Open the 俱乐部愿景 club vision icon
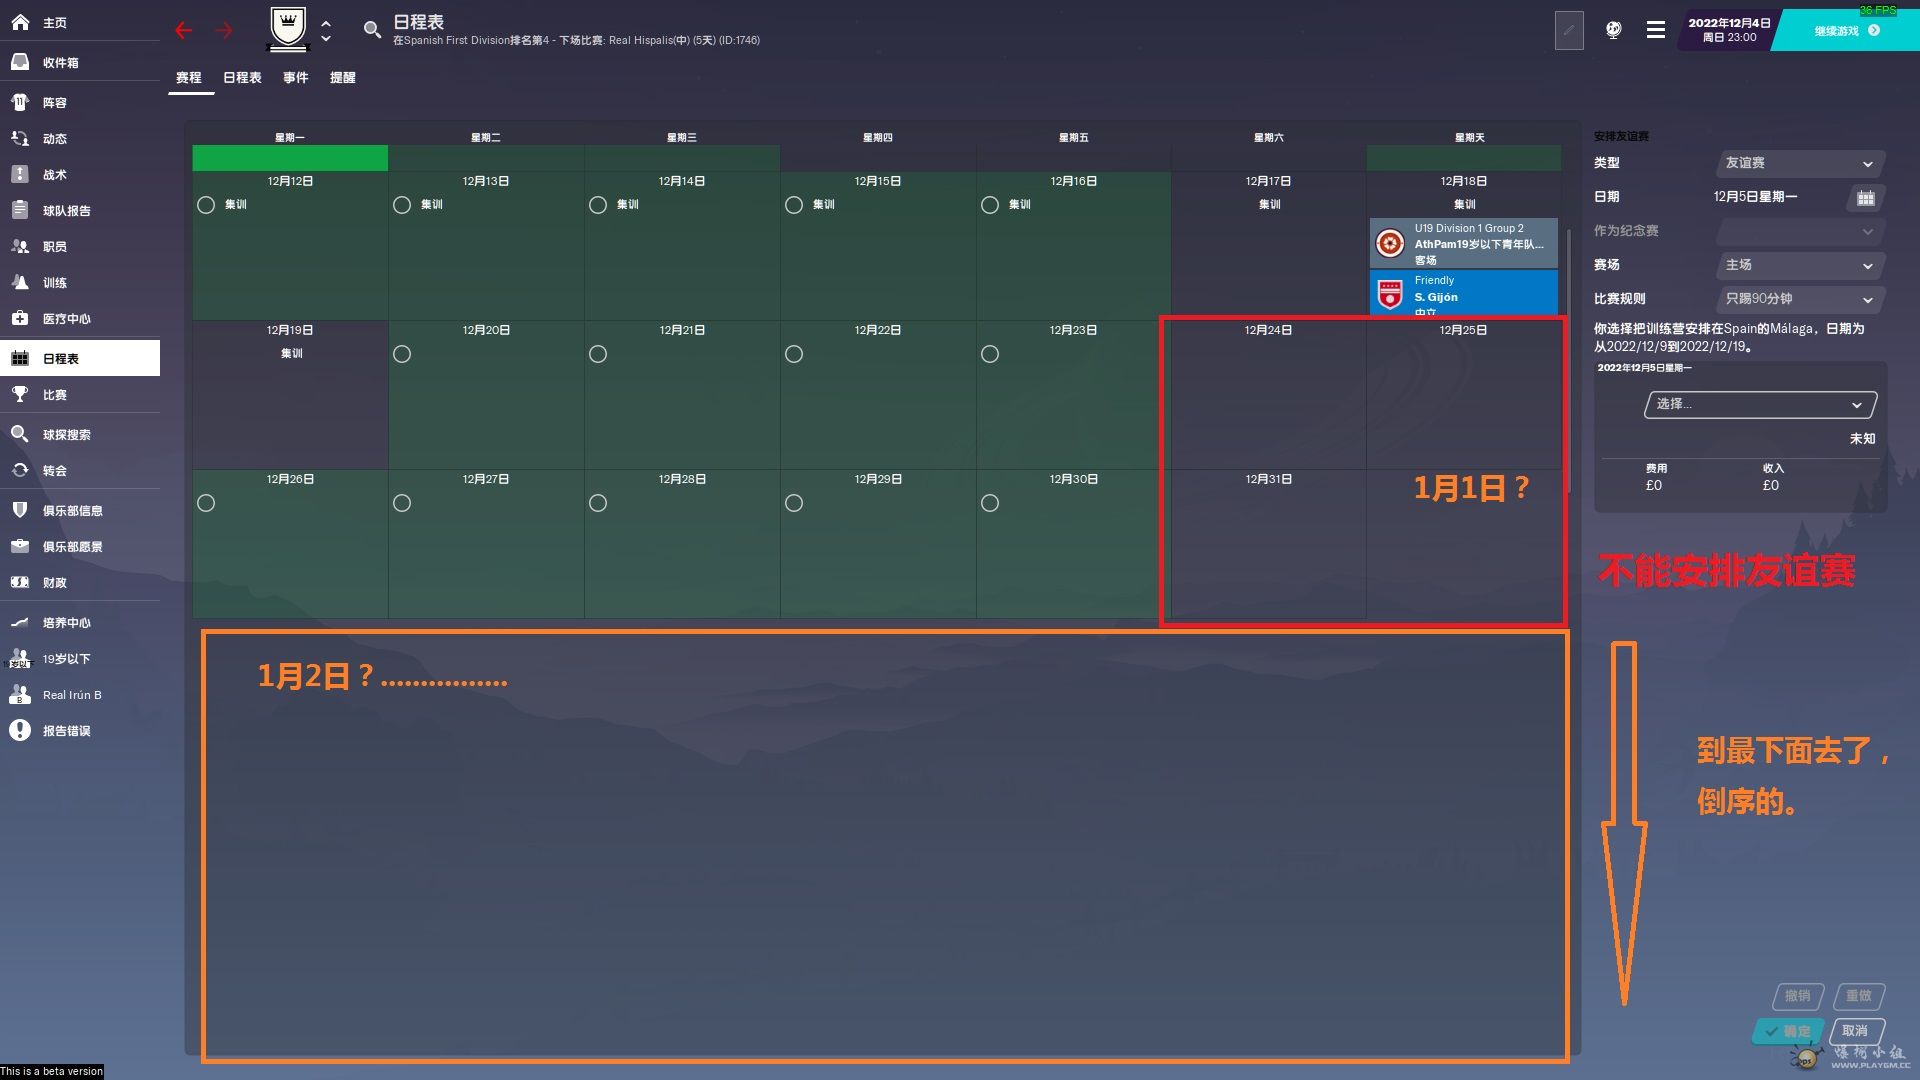This screenshot has width=1920, height=1080. 20,546
